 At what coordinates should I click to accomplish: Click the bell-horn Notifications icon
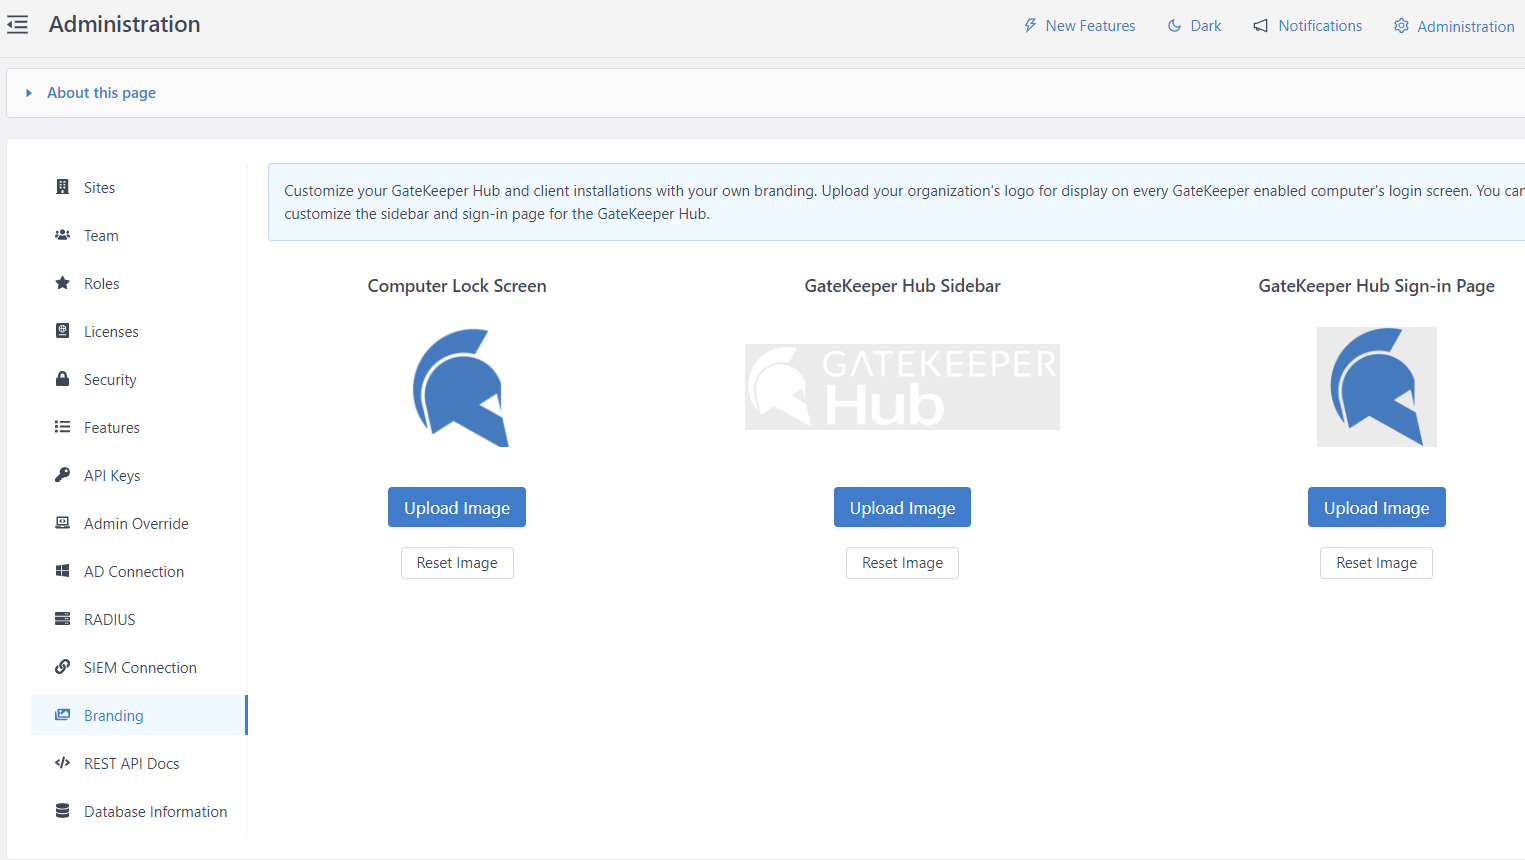1260,26
